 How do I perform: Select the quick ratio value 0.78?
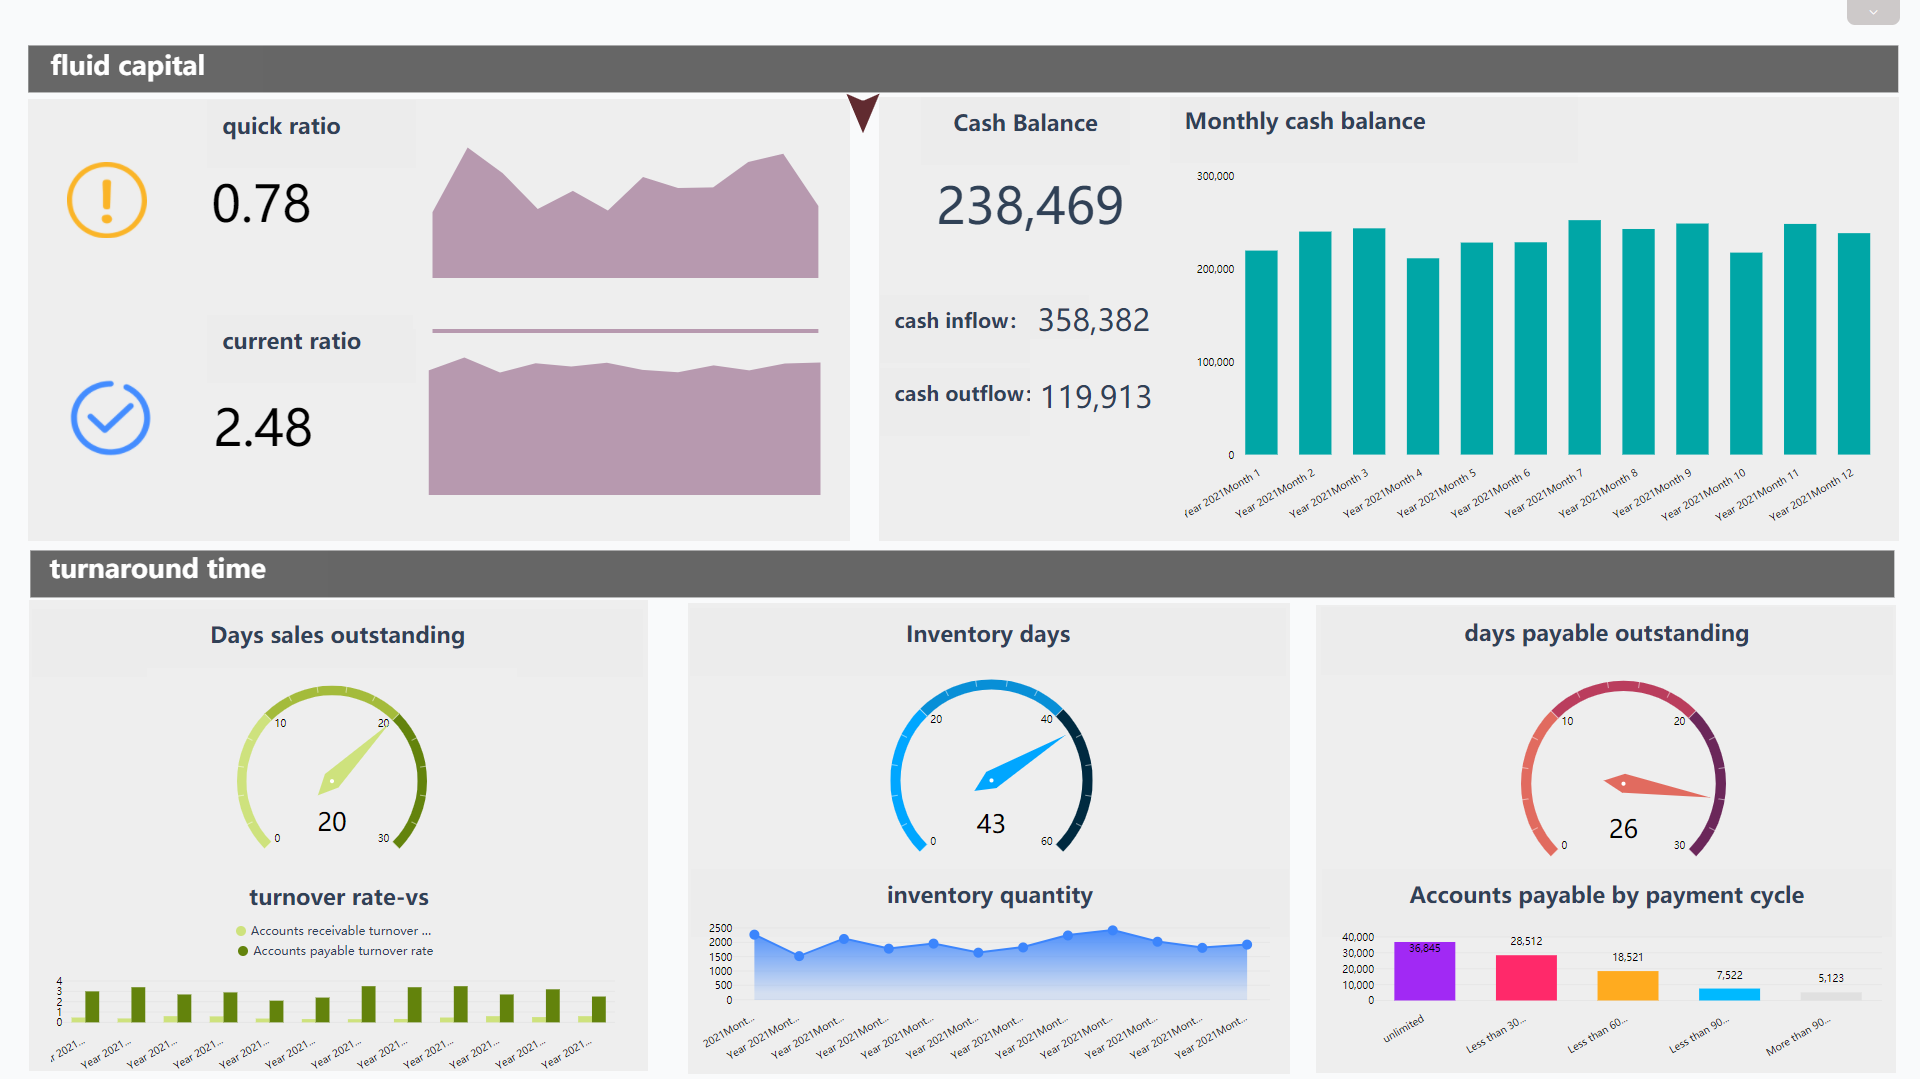coord(261,204)
